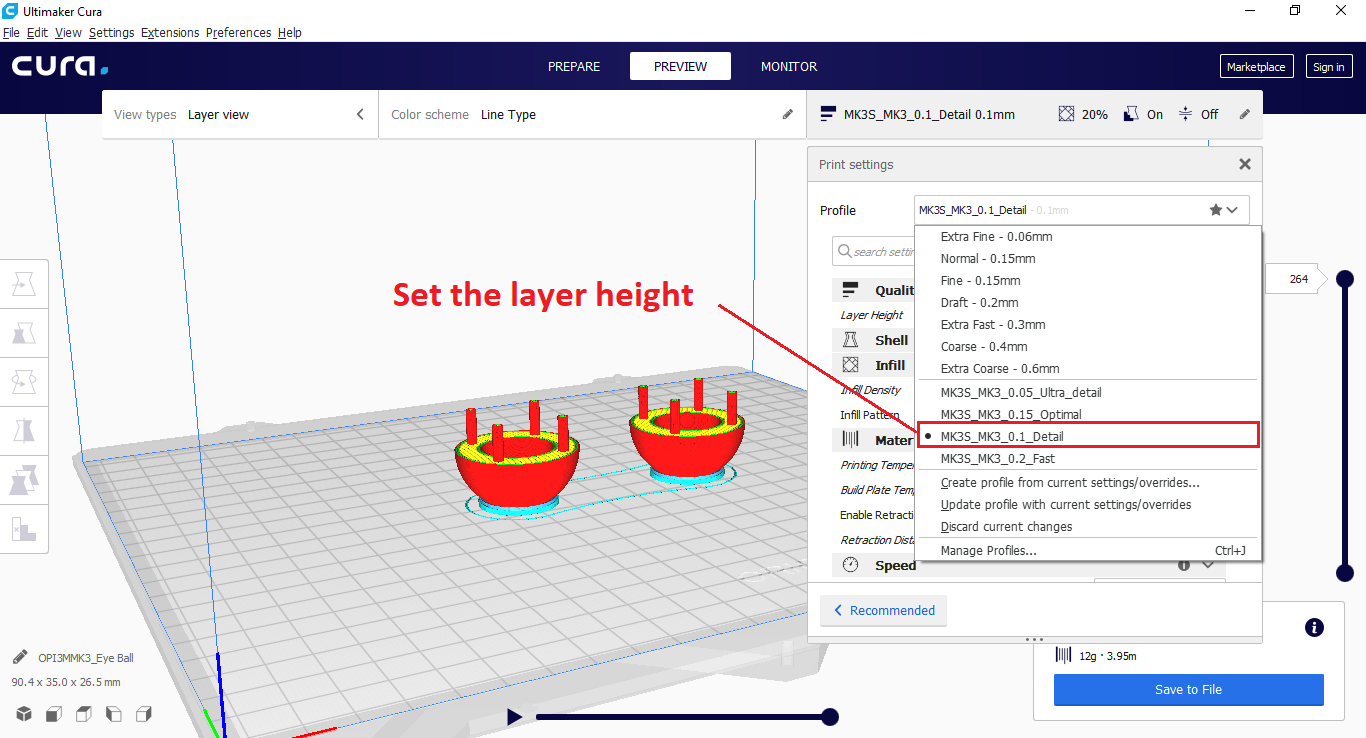
Task: Choose Update profile with current settings/overrides
Action: [x=1089, y=505]
